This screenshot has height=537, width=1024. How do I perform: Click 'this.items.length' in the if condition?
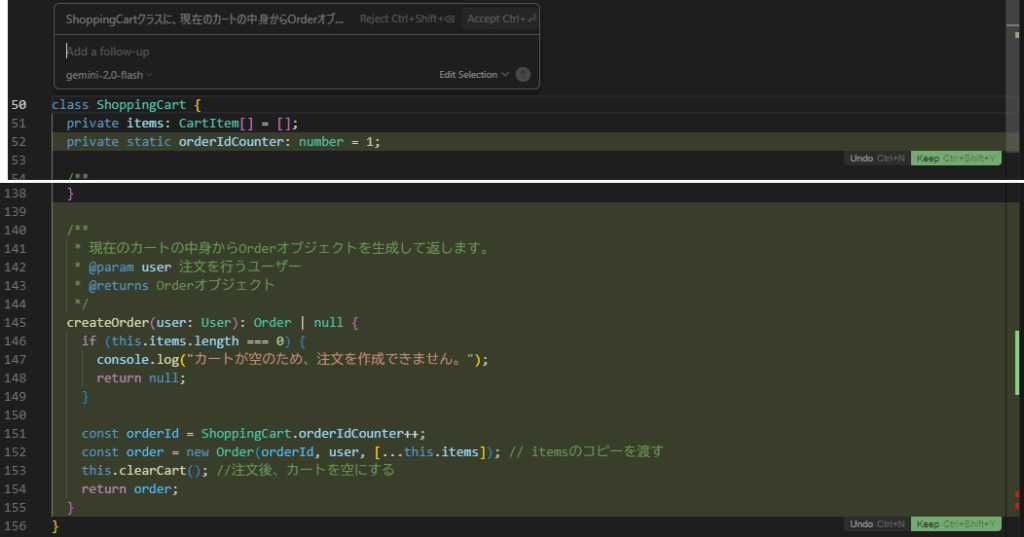pyautogui.click(x=175, y=341)
